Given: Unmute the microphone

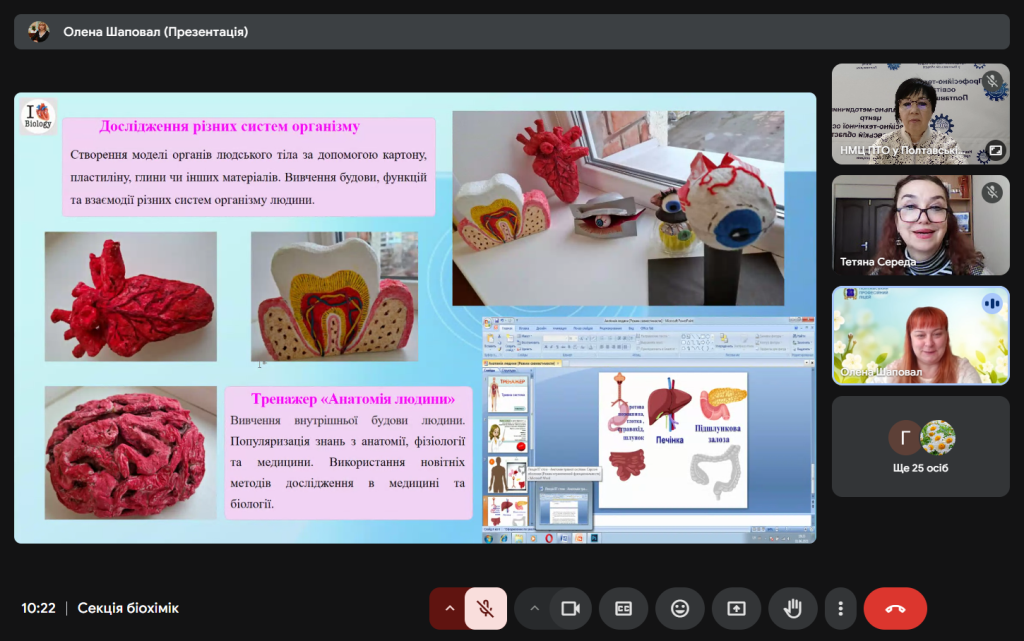Looking at the screenshot, I should (x=486, y=608).
